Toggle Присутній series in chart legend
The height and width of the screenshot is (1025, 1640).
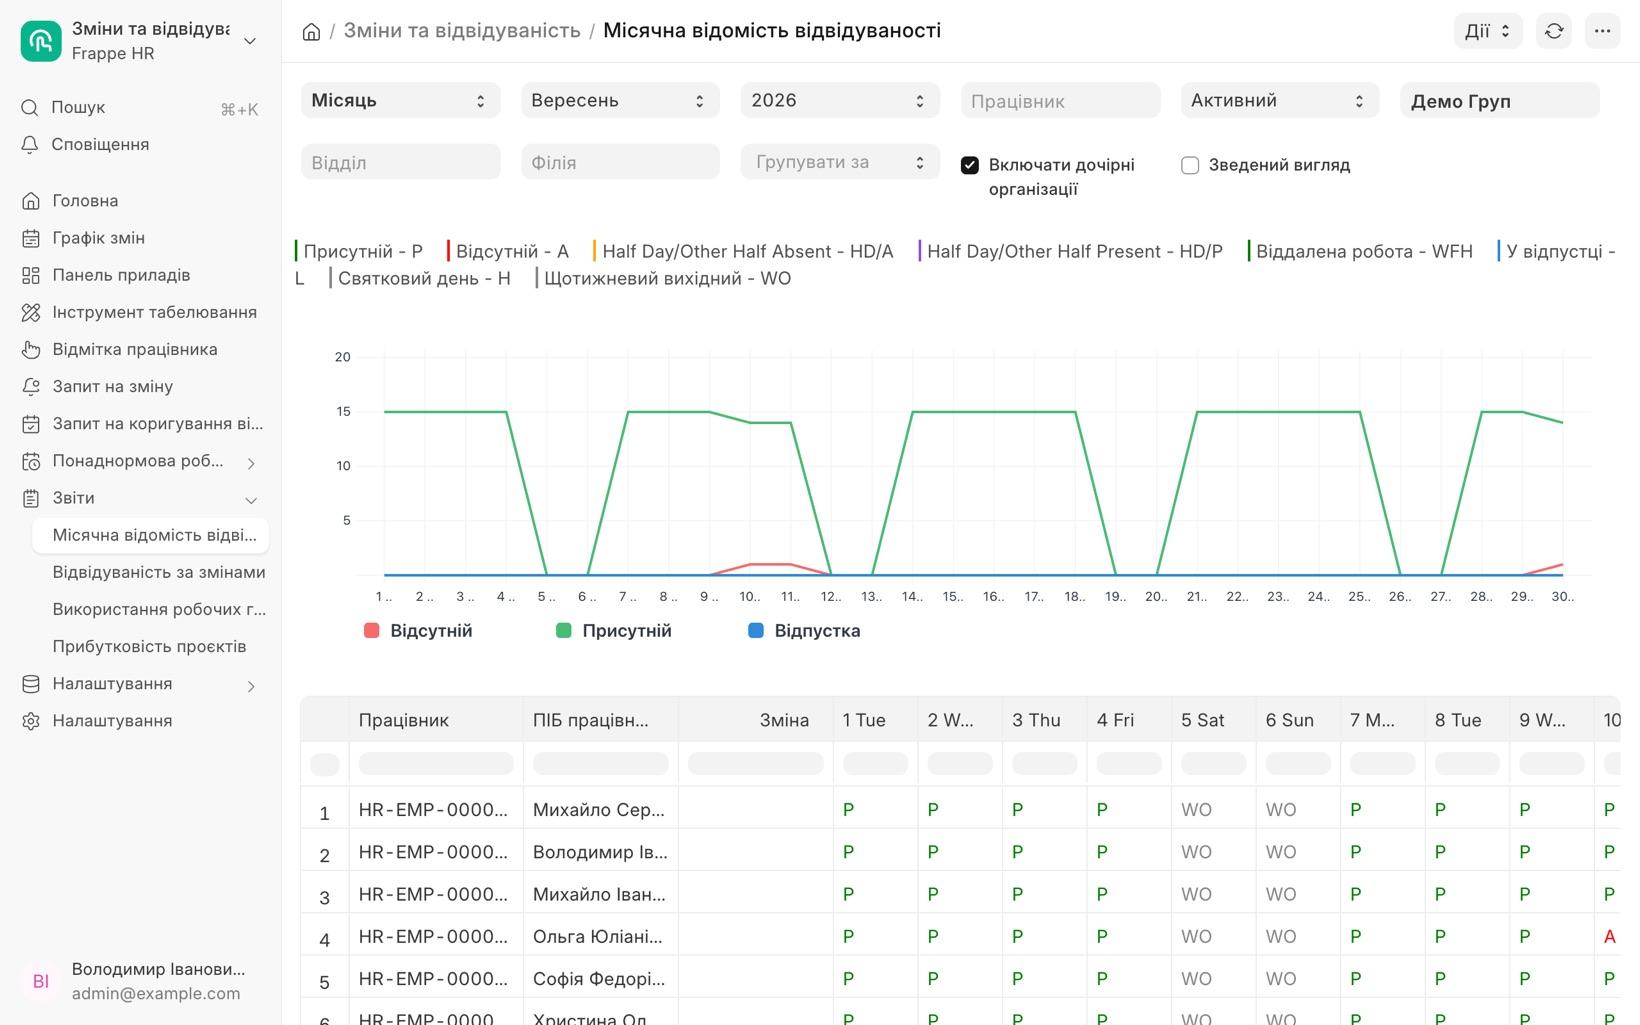tap(614, 631)
